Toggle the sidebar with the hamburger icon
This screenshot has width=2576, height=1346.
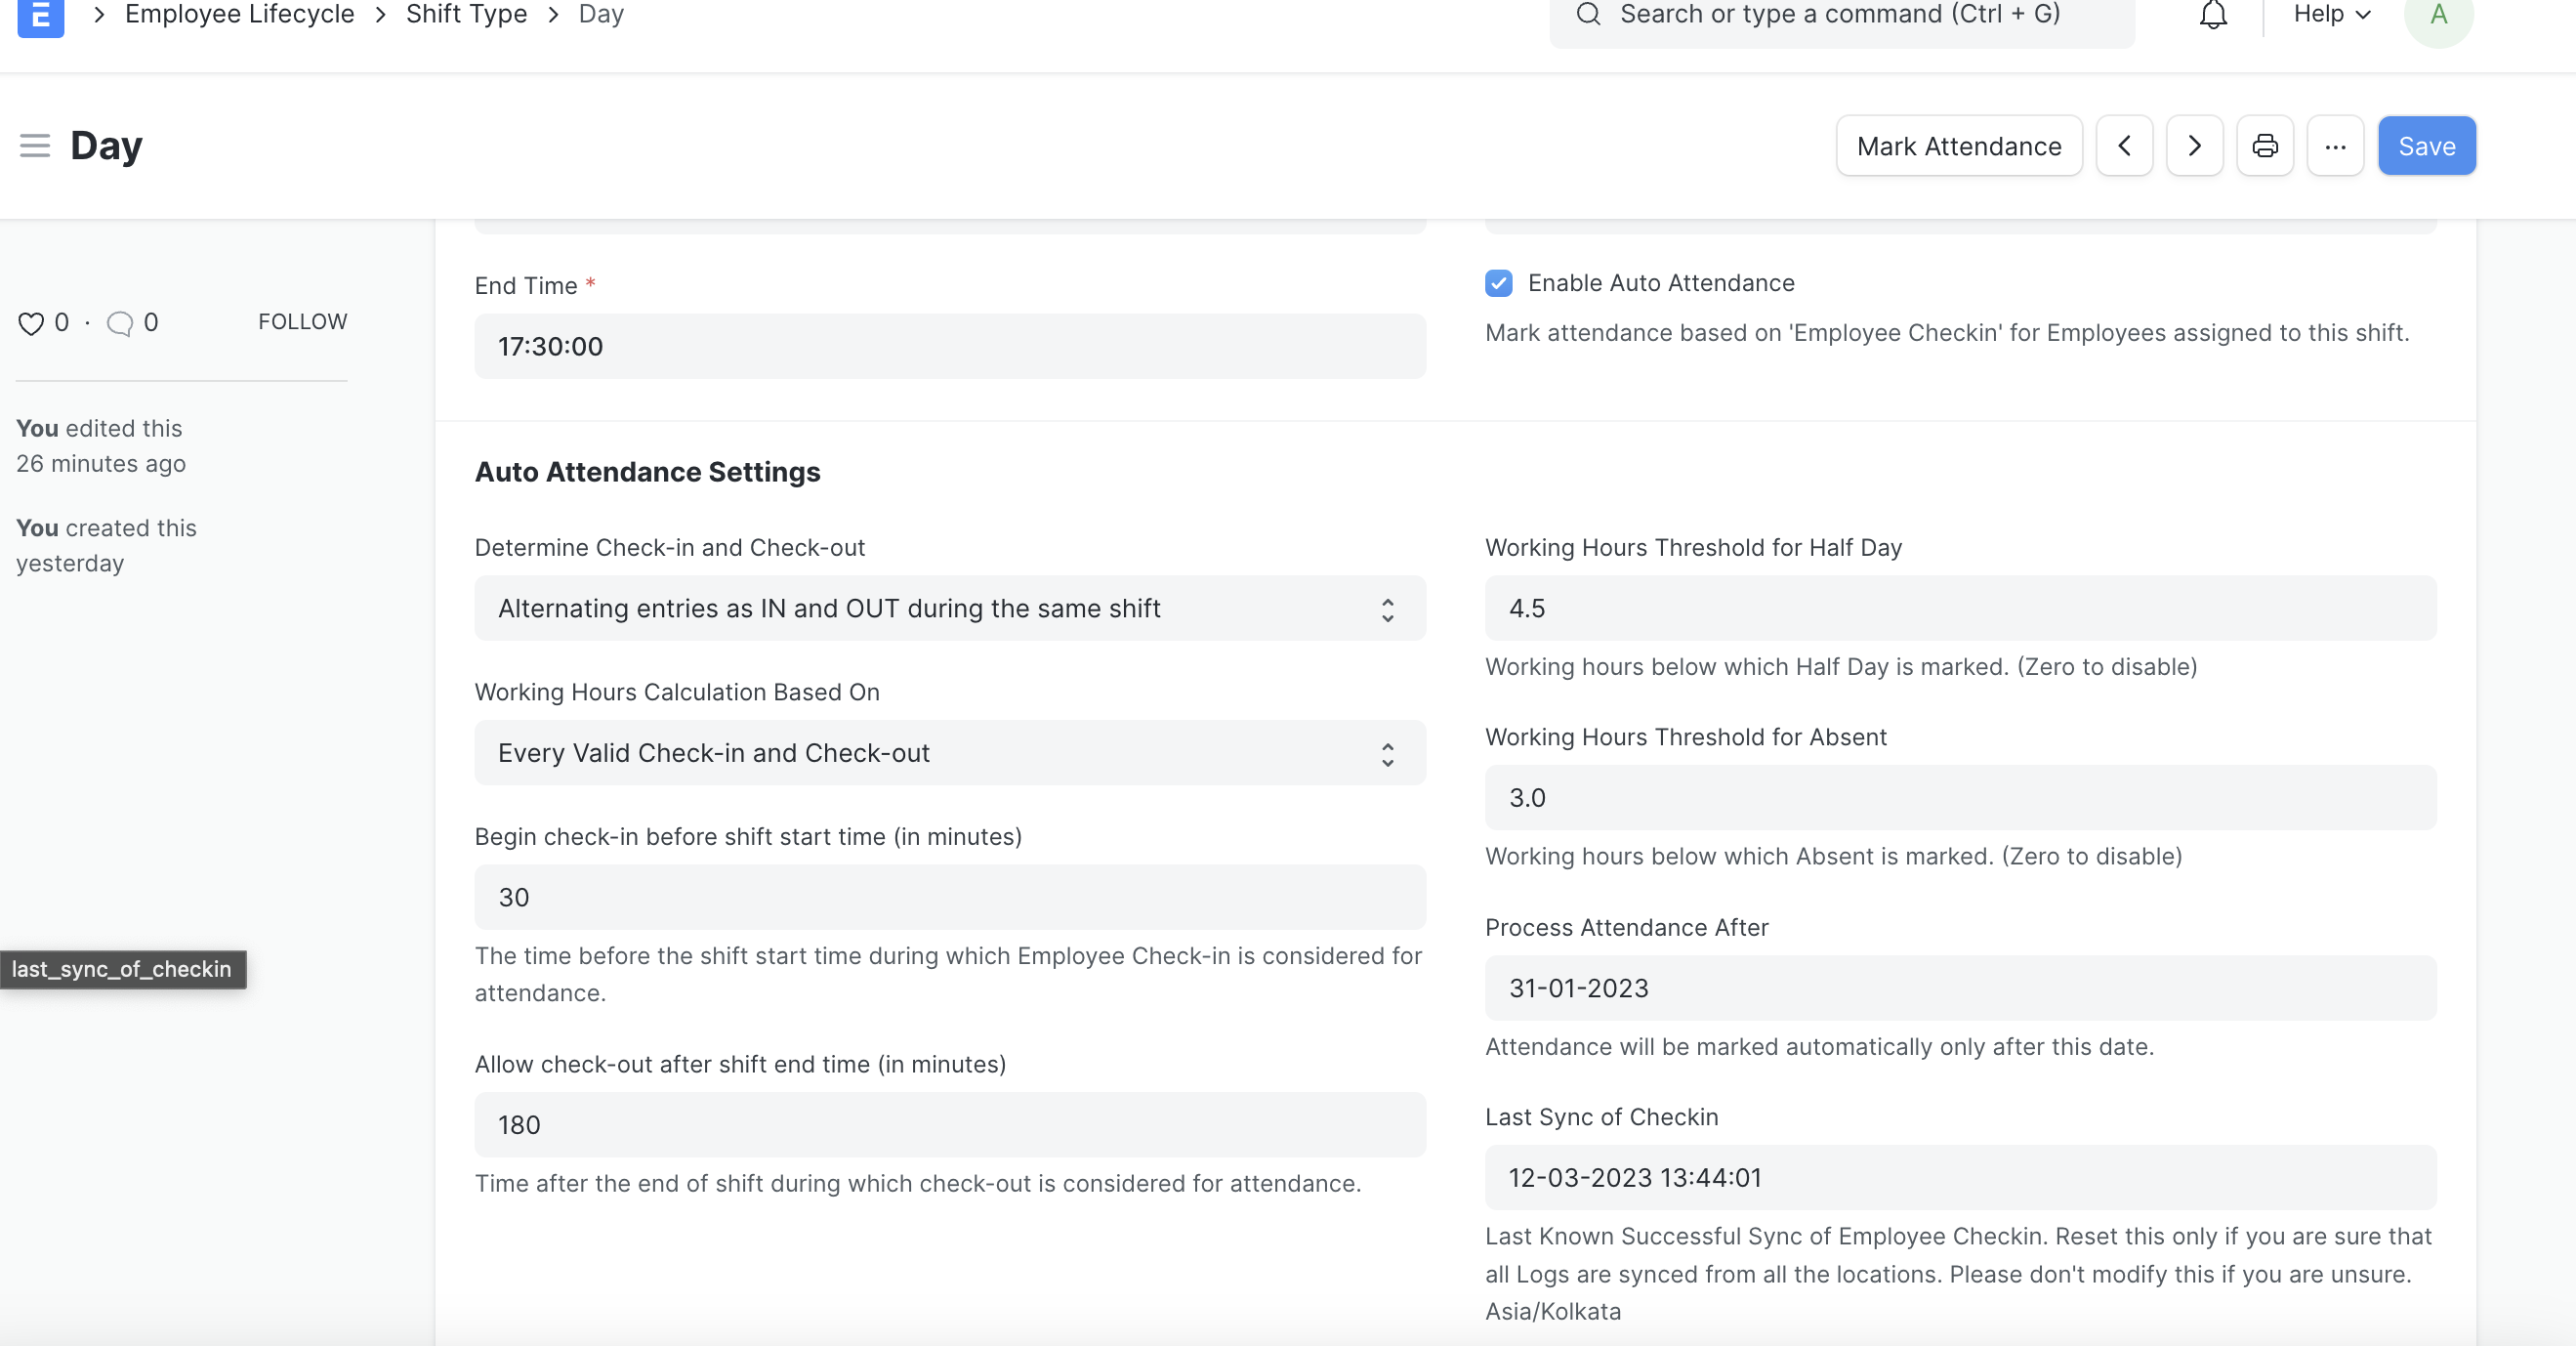coord(33,146)
